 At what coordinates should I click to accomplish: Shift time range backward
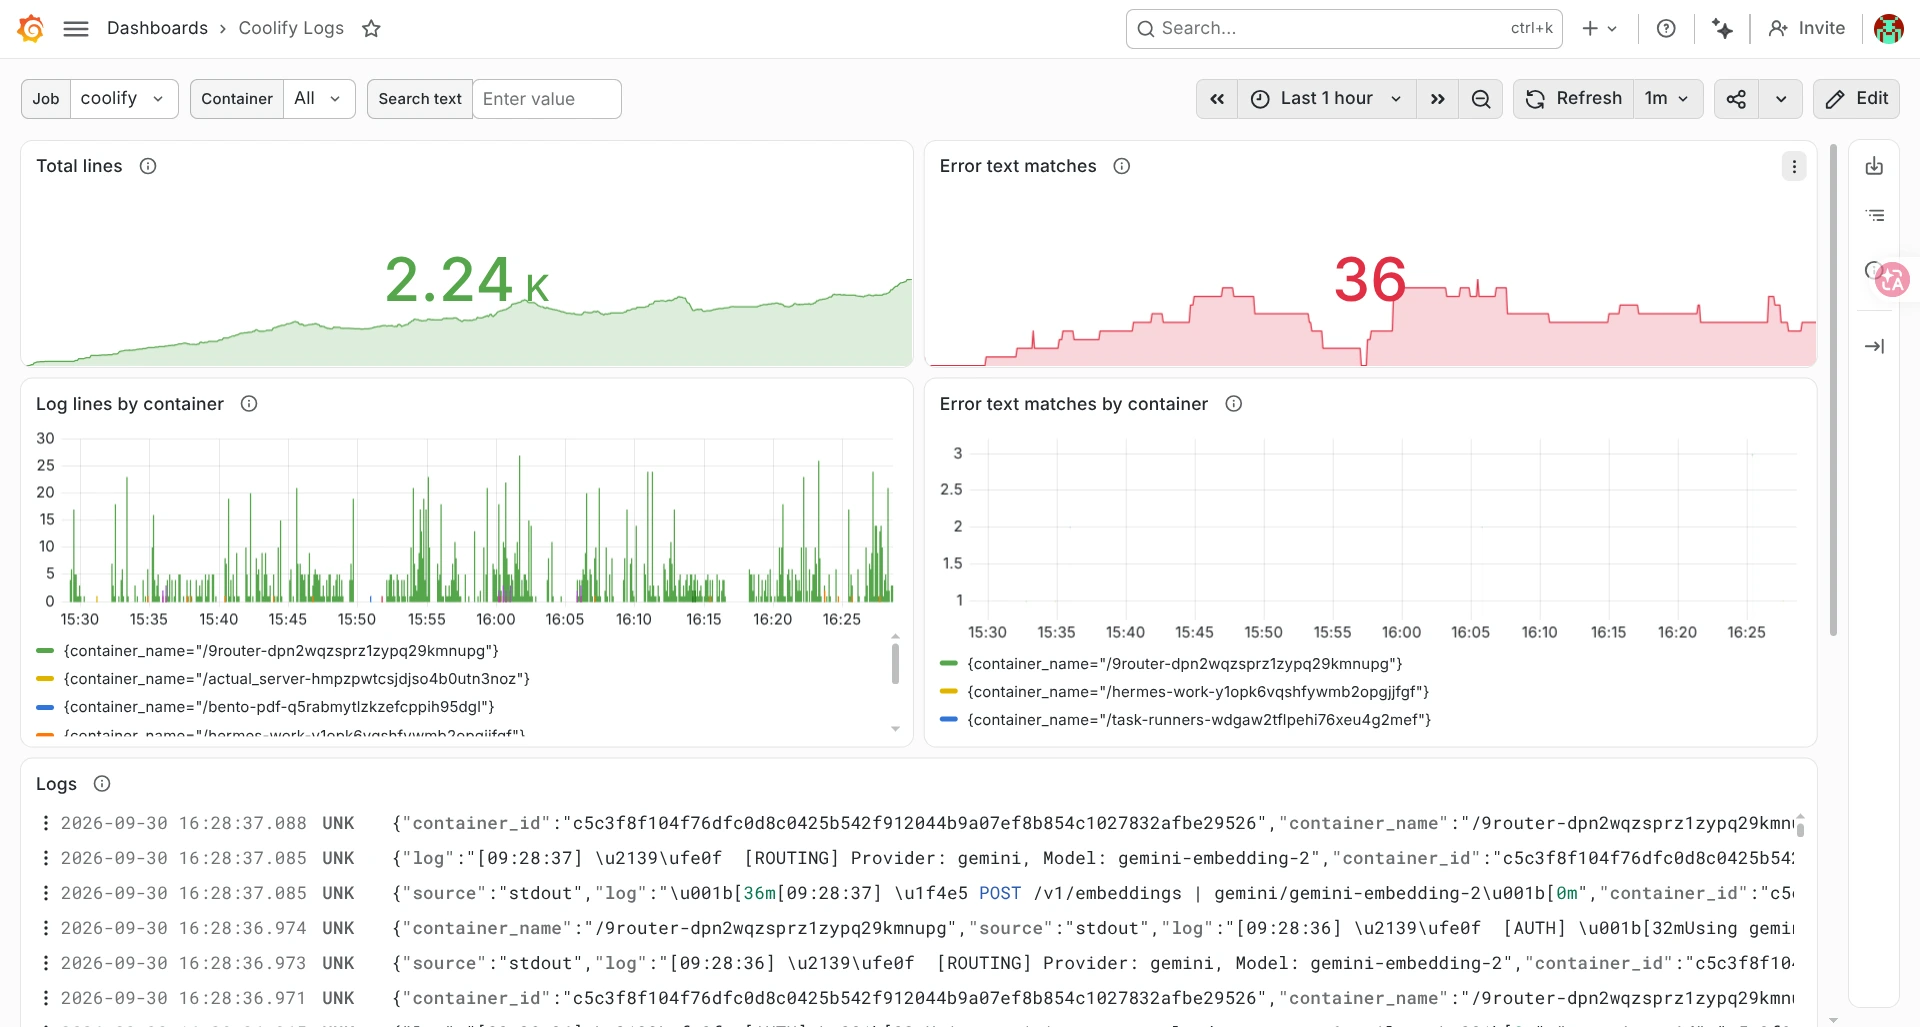pyautogui.click(x=1217, y=99)
